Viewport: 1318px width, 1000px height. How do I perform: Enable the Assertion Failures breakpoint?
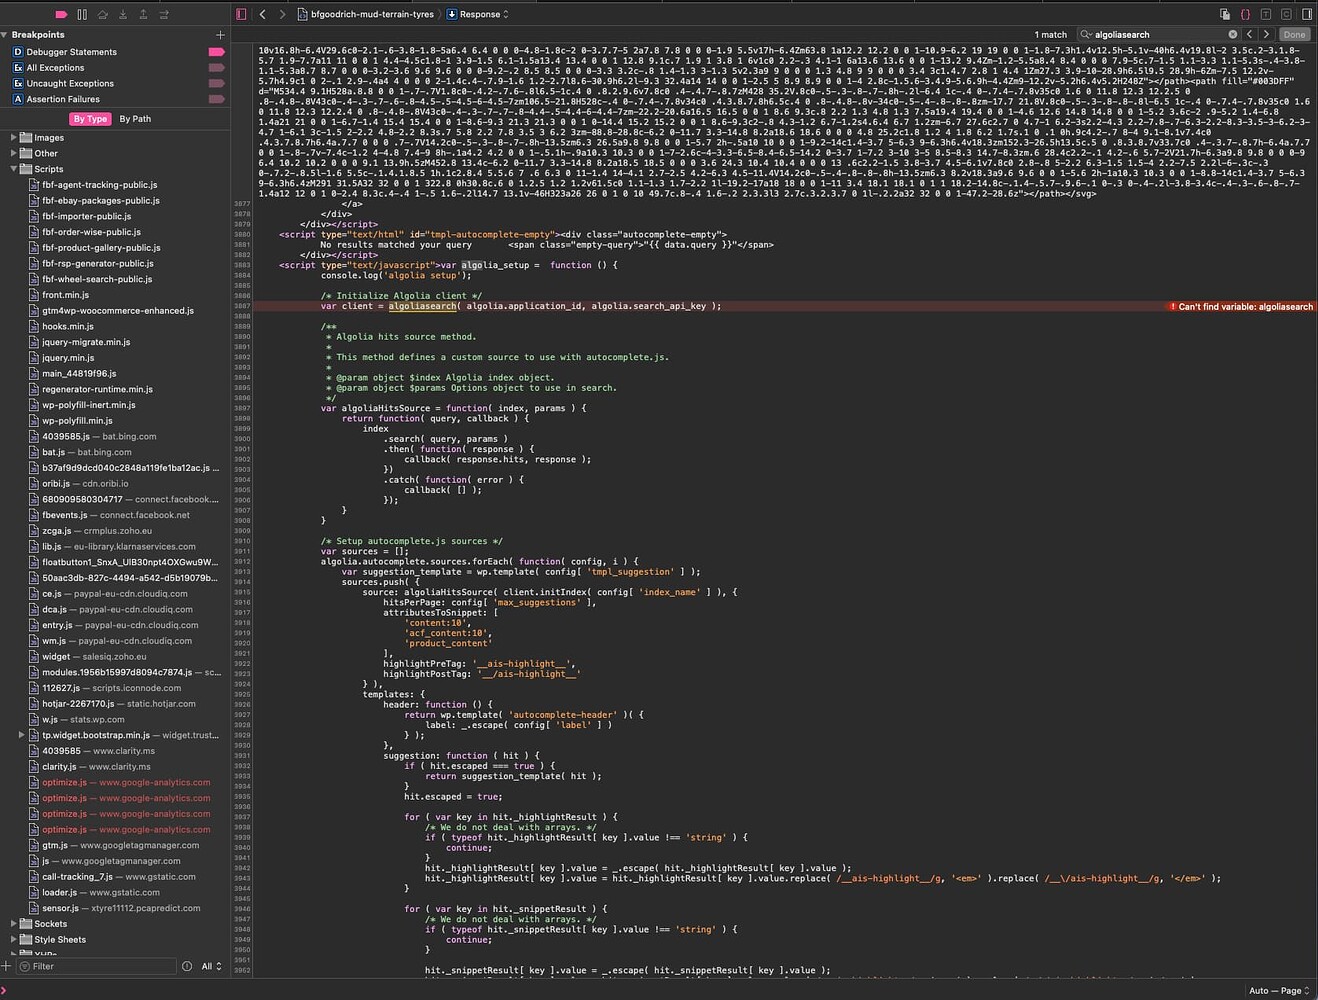216,99
